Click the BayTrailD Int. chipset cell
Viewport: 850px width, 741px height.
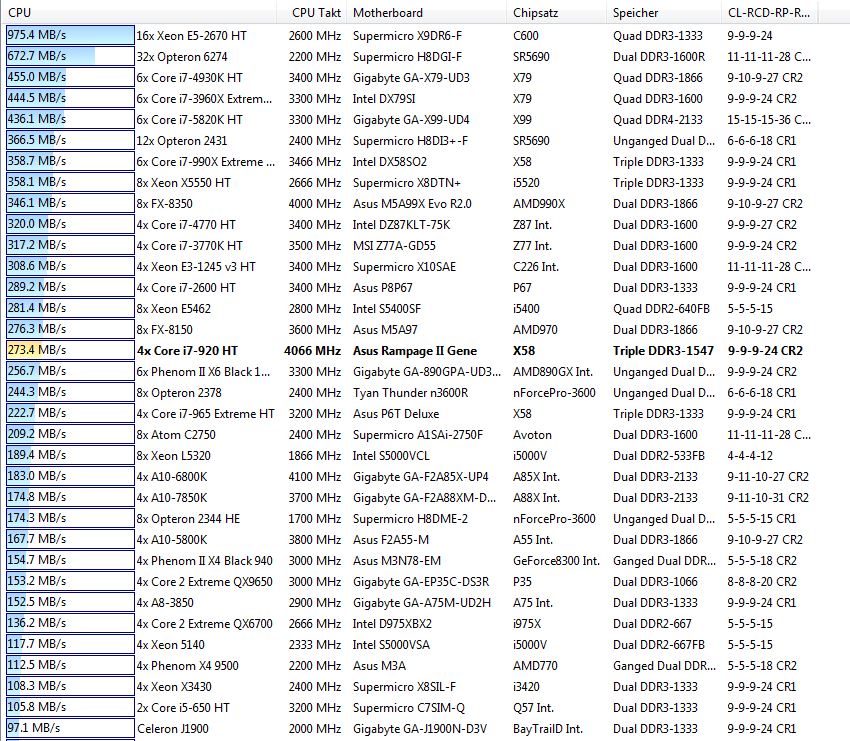tap(548, 729)
